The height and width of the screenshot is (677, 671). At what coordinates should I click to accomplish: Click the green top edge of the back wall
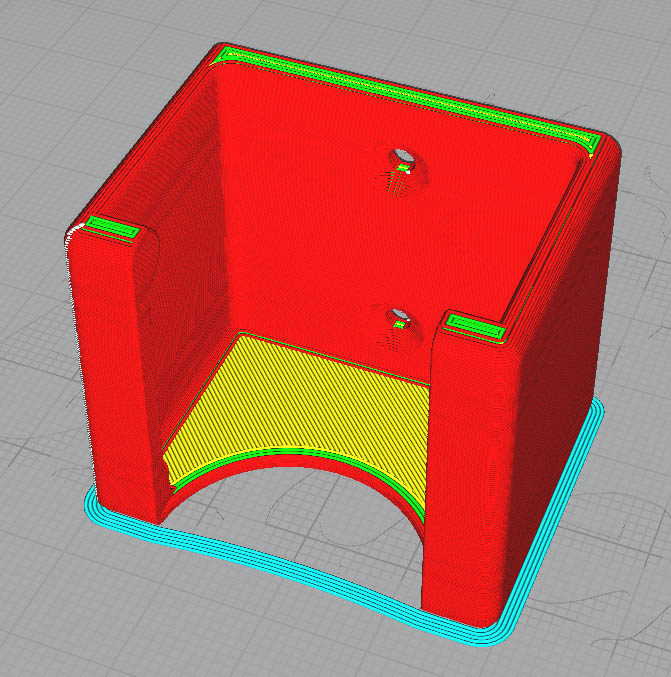click(408, 97)
